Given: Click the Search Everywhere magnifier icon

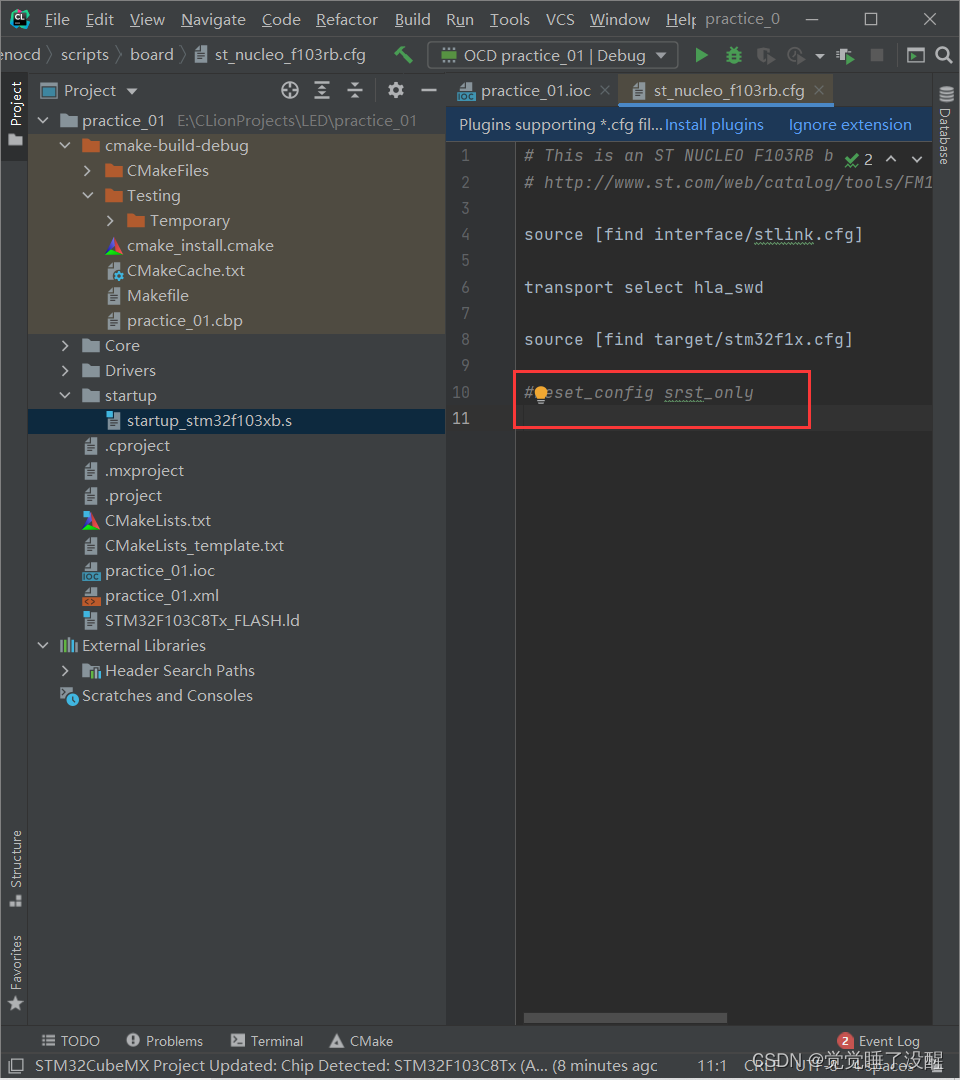Looking at the screenshot, I should pyautogui.click(x=943, y=55).
